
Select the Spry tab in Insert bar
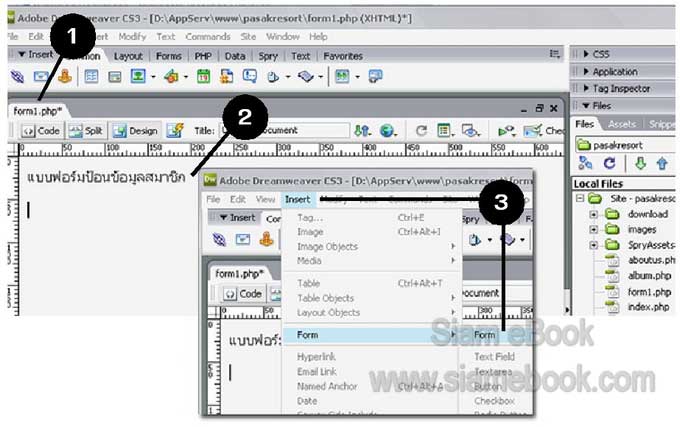coord(268,56)
